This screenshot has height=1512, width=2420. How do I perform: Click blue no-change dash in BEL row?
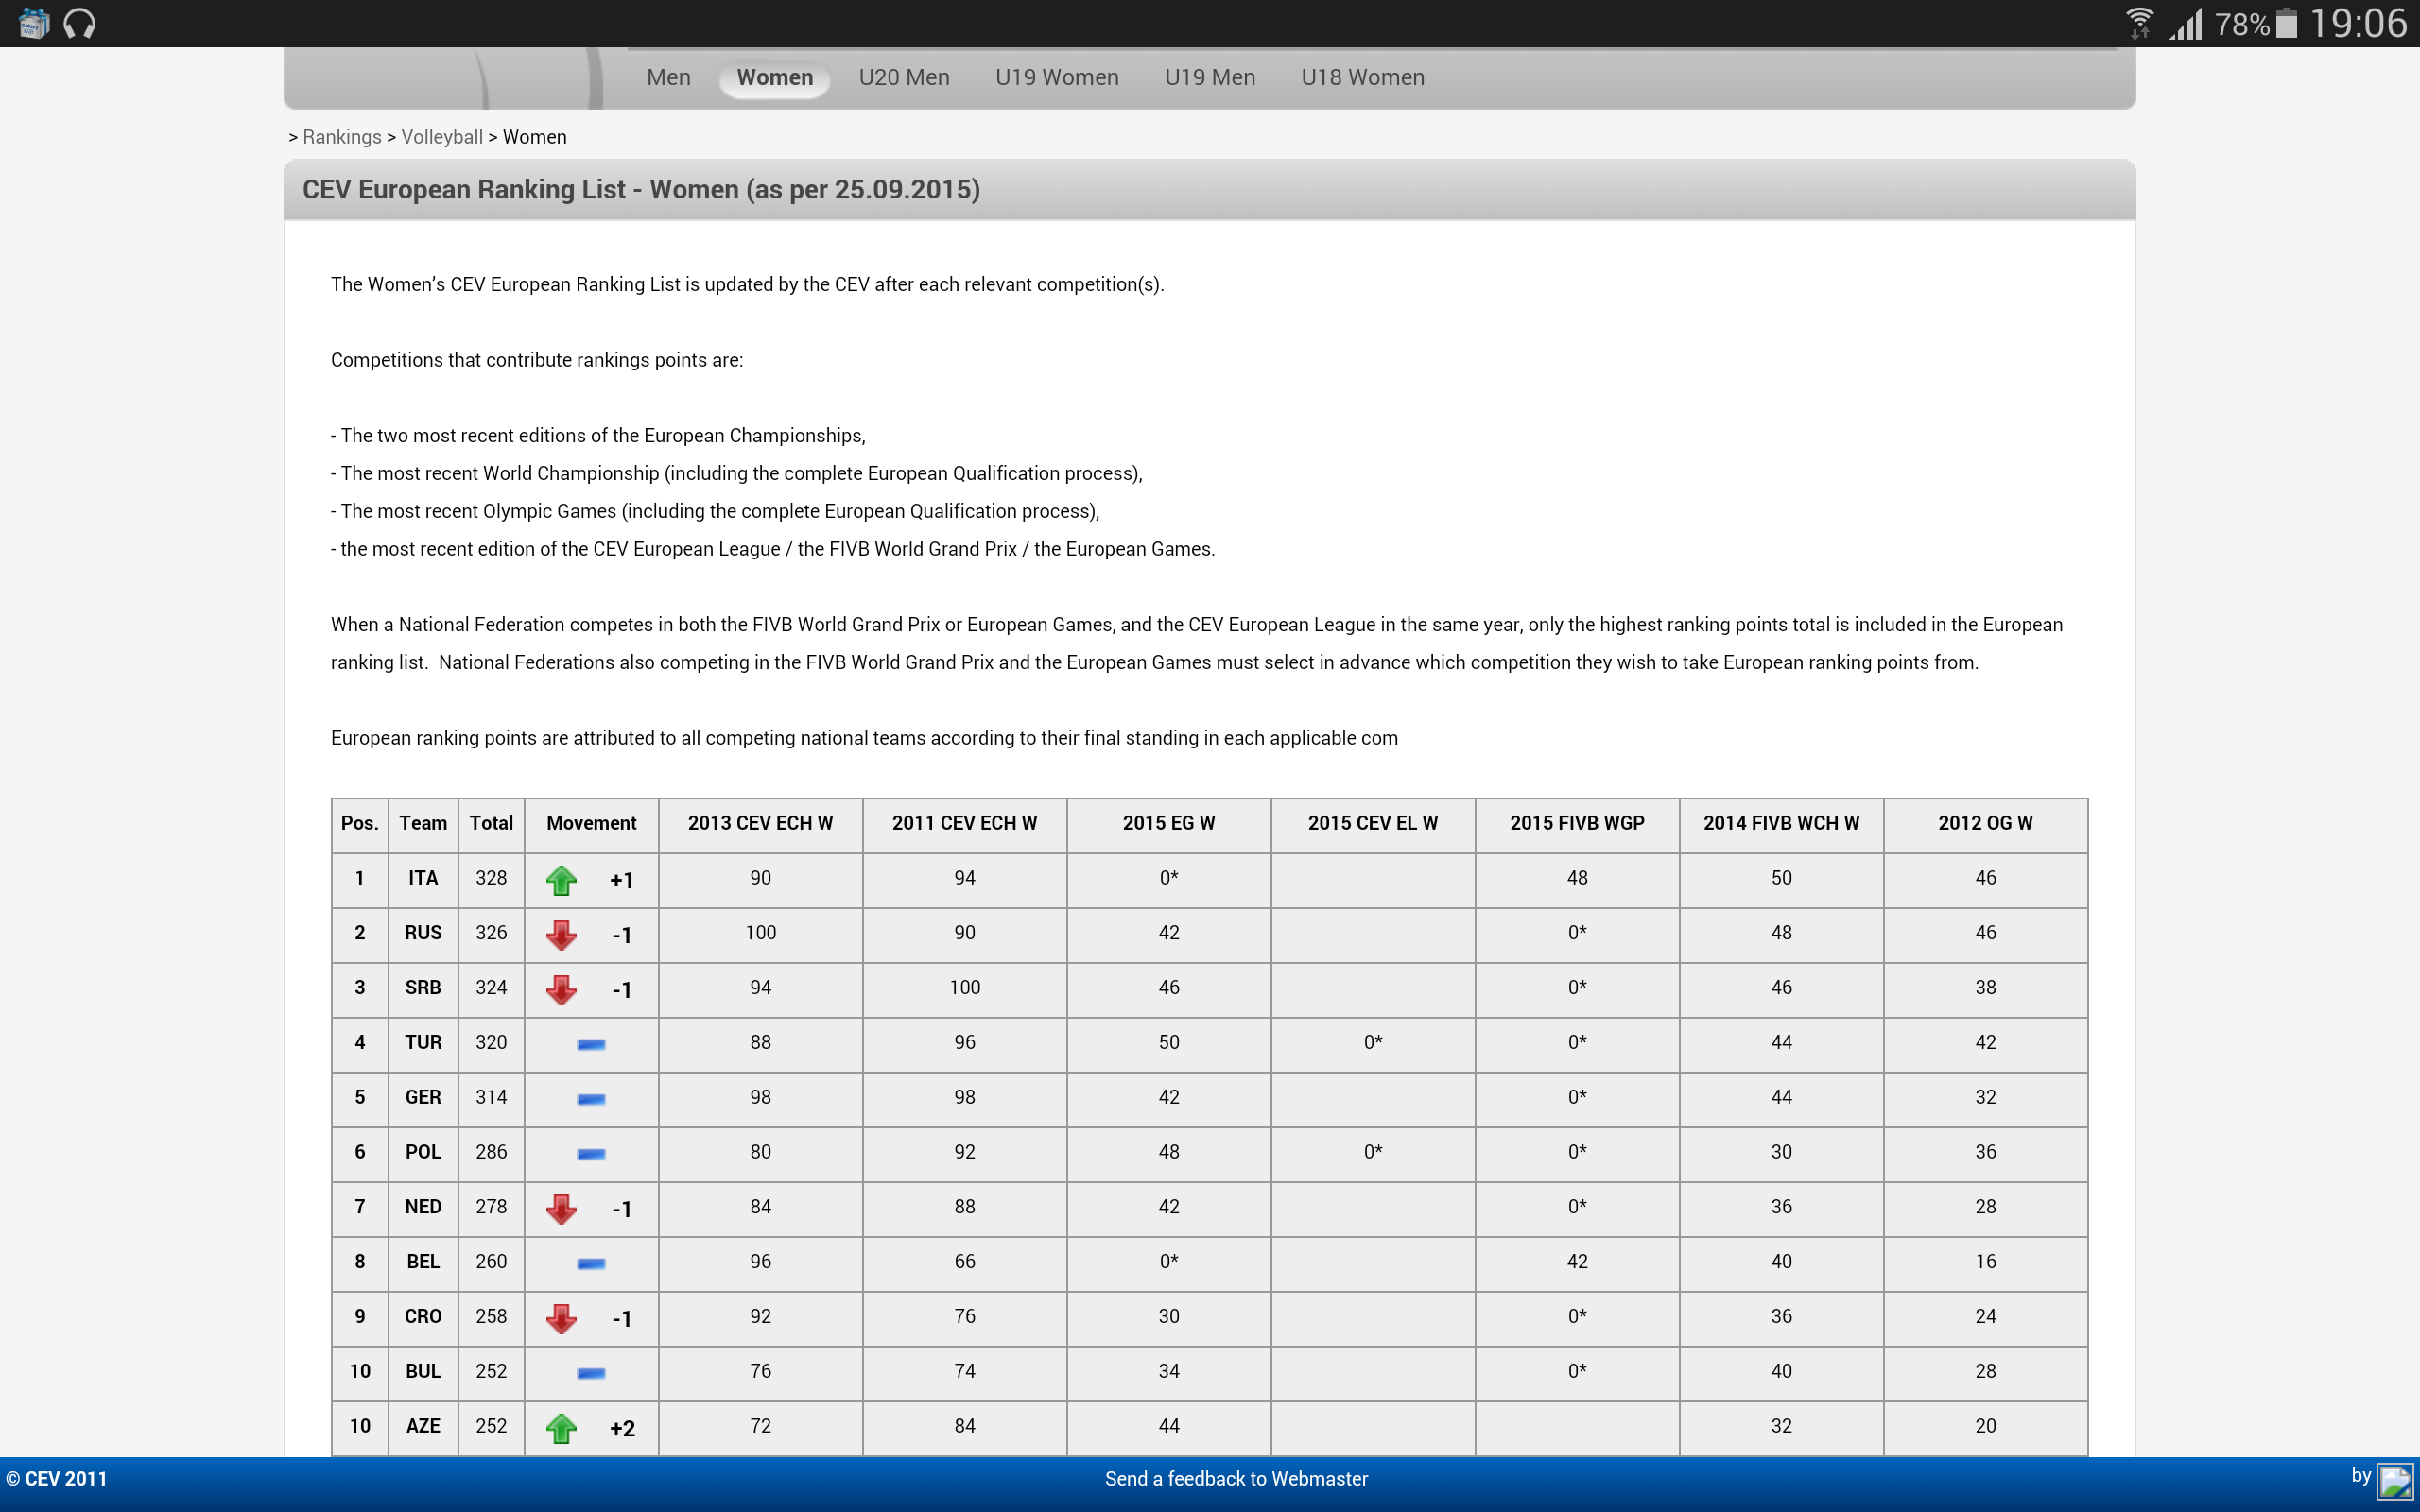(591, 1263)
